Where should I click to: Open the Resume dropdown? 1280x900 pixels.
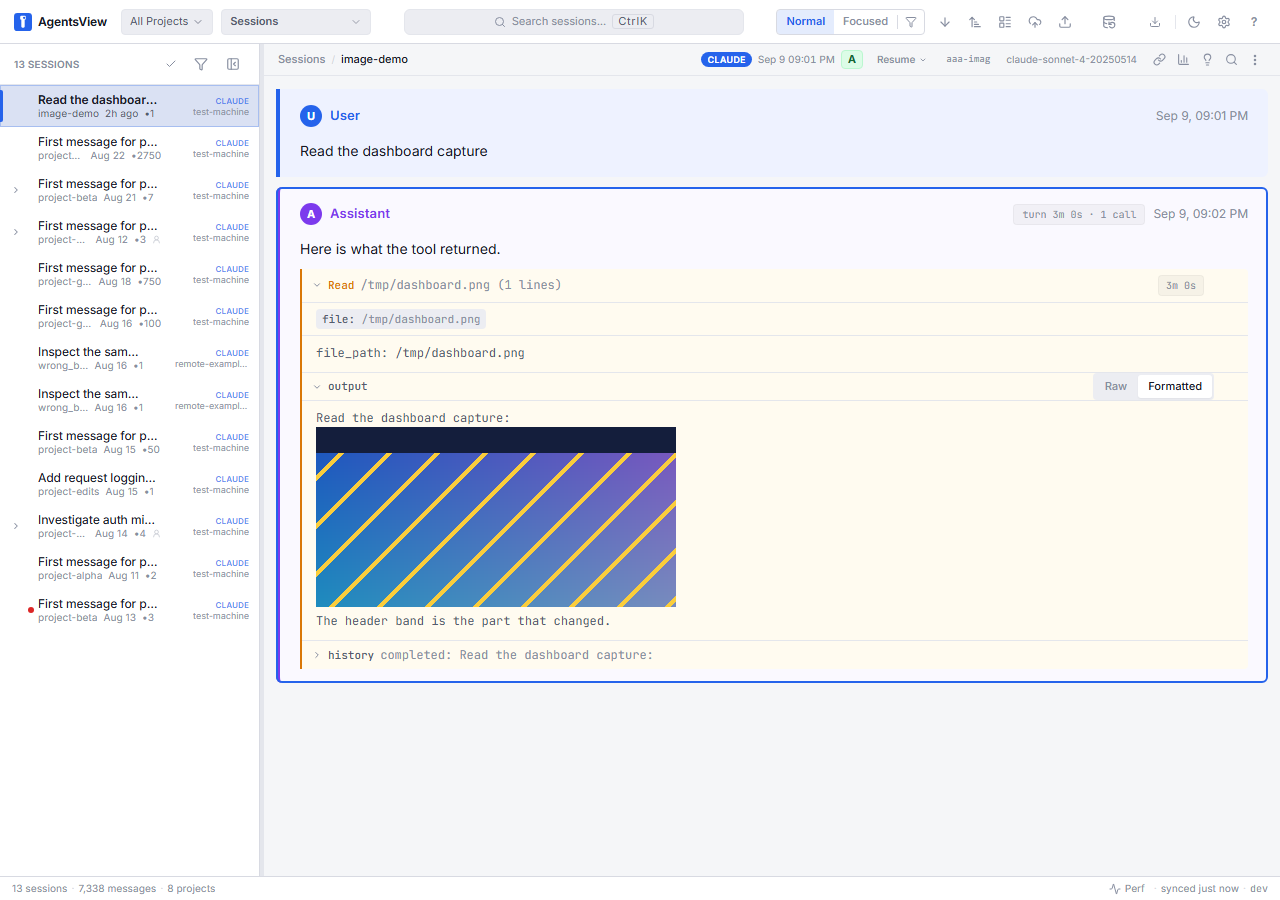[901, 60]
